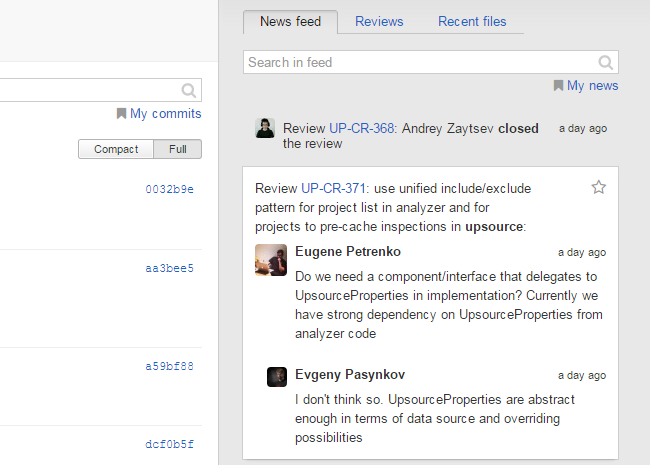Click Andrey Zaytsev's avatar on the UP-CR-368 review
Screen dimensions: 650x465
click(265, 128)
